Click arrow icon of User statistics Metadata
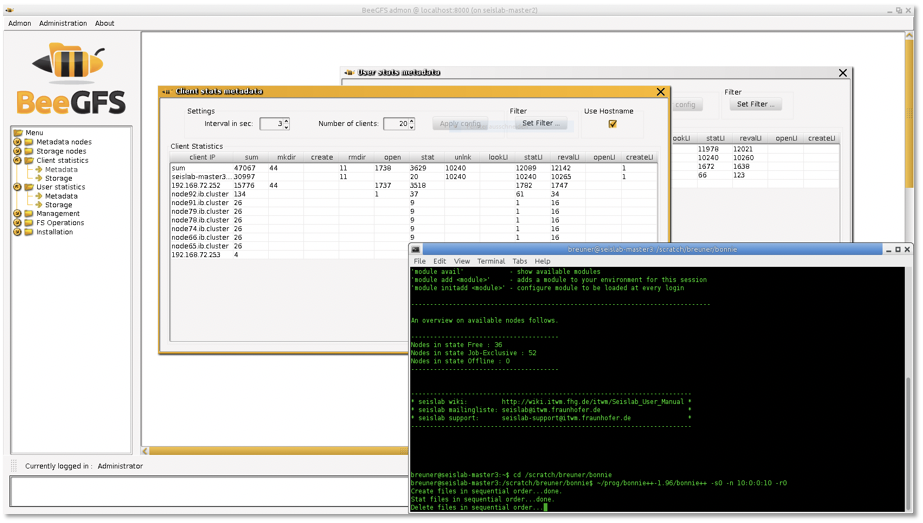This screenshot has width=923, height=523. (39, 196)
